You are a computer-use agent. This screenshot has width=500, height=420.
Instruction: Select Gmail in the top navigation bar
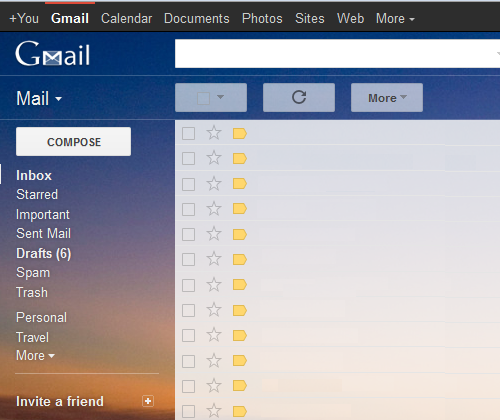70,19
